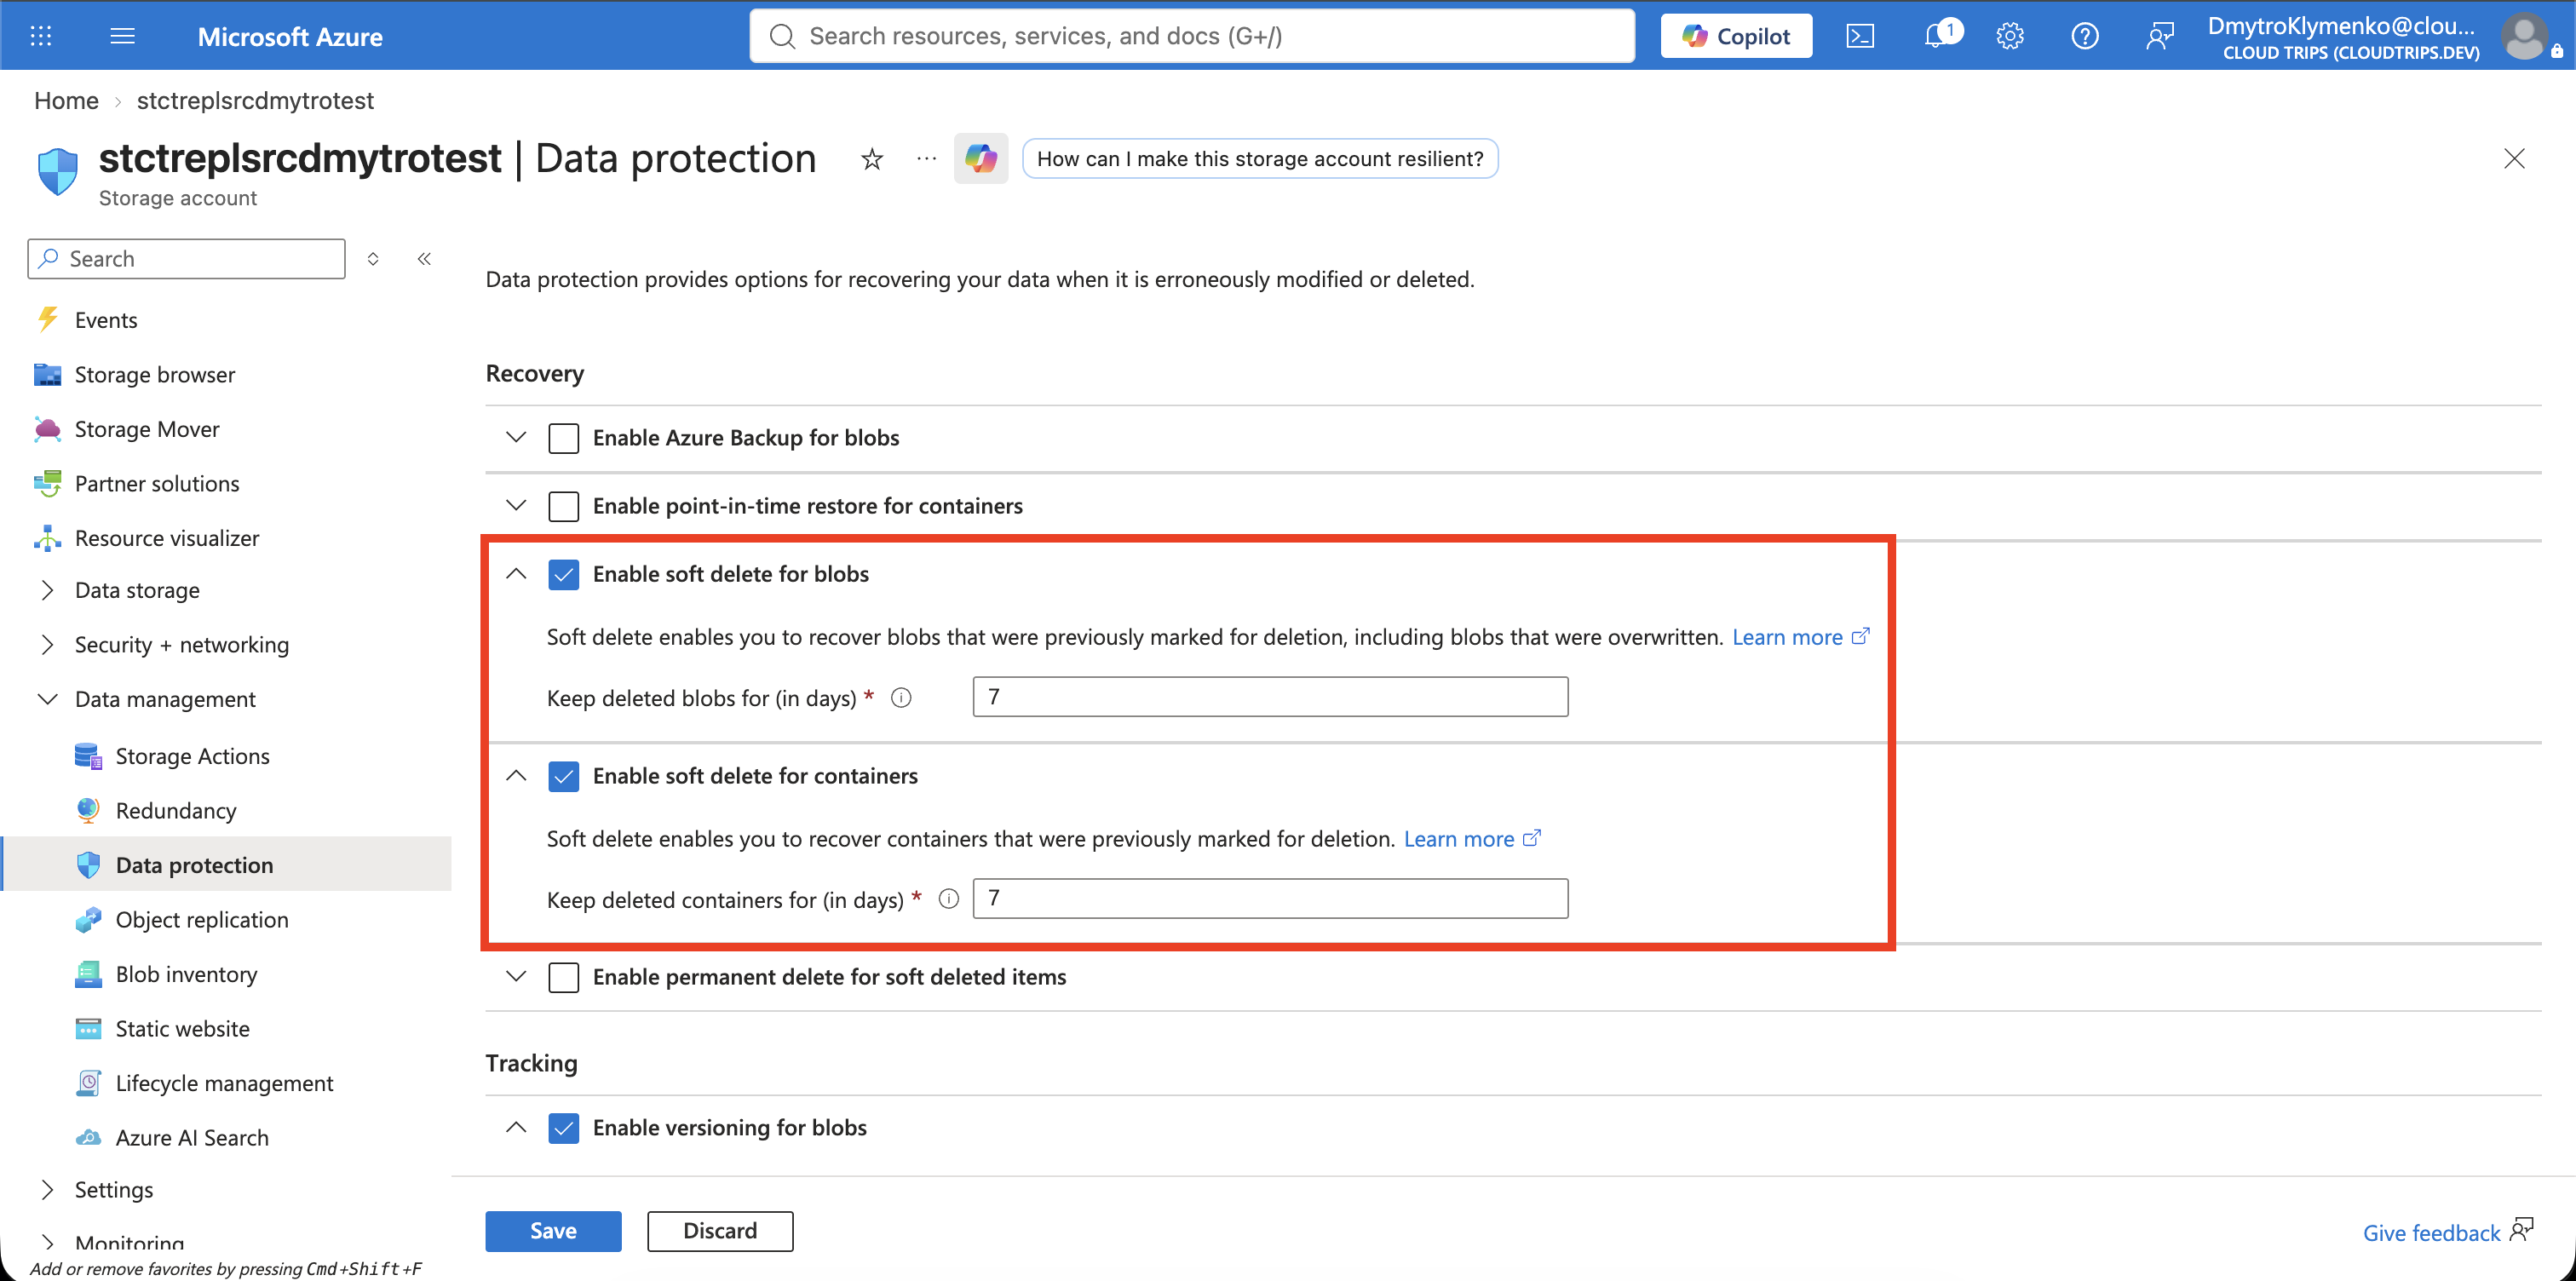Image resolution: width=2576 pixels, height=1281 pixels.
Task: Save the data protection changes
Action: pos(553,1231)
